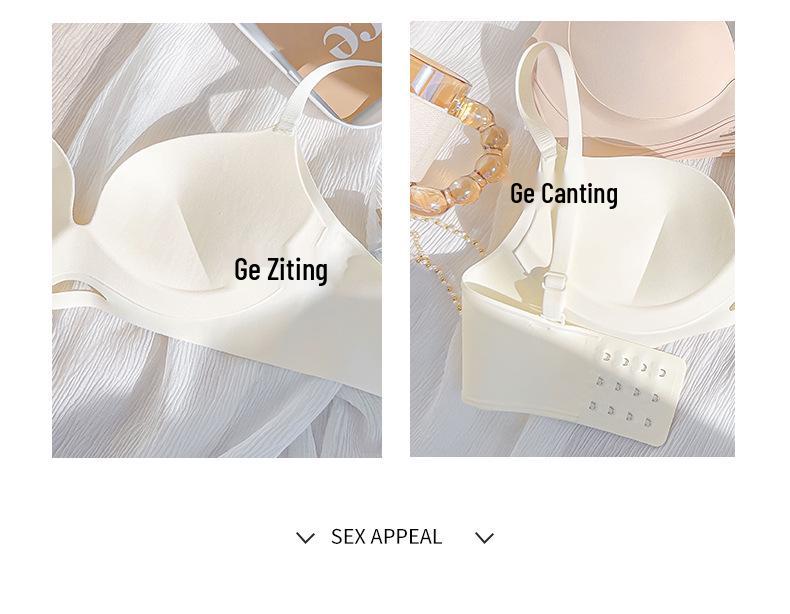Screen dimensions: 790x614
Task: Click the Ge Ziting label
Action: pyautogui.click(x=281, y=270)
